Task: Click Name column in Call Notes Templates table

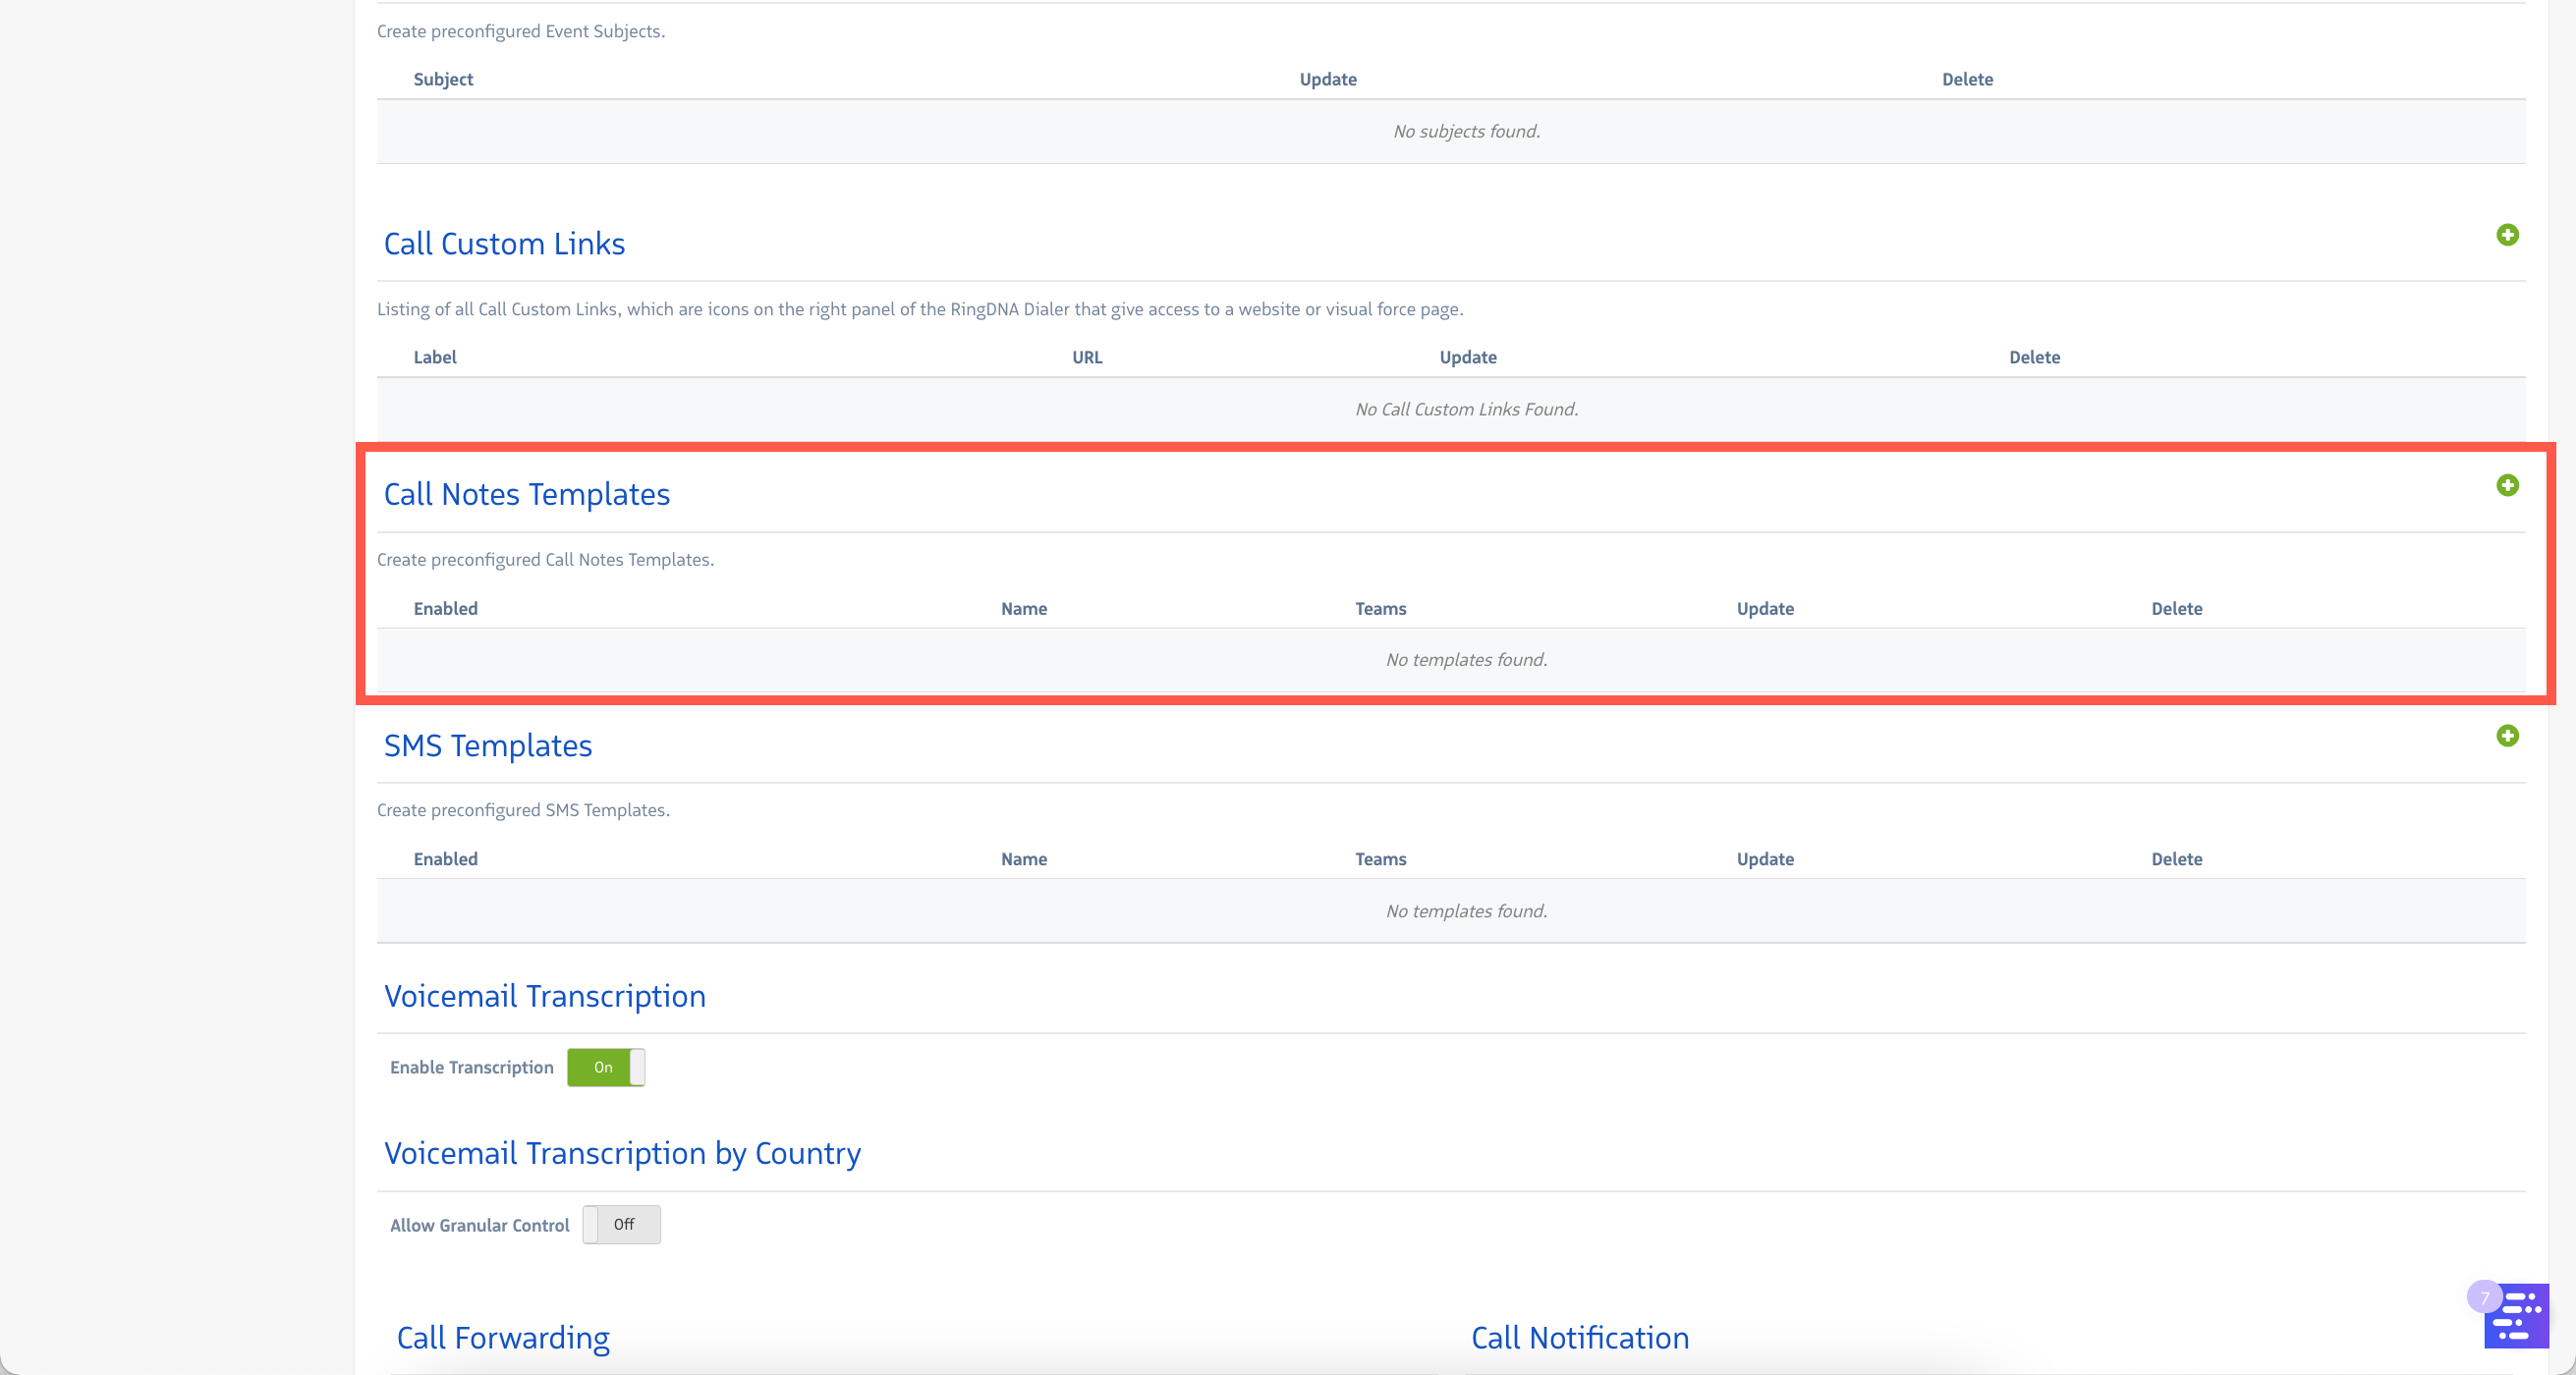Action: click(x=1024, y=608)
